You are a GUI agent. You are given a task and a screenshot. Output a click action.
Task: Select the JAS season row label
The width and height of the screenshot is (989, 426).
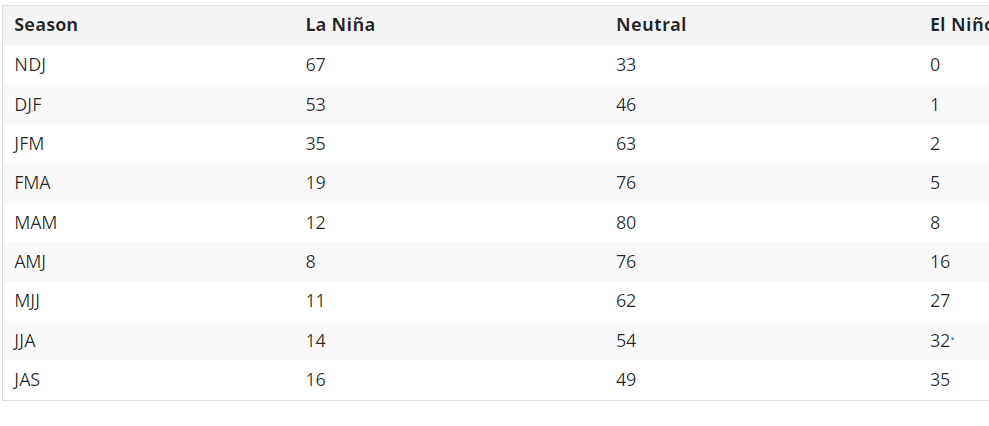29,380
